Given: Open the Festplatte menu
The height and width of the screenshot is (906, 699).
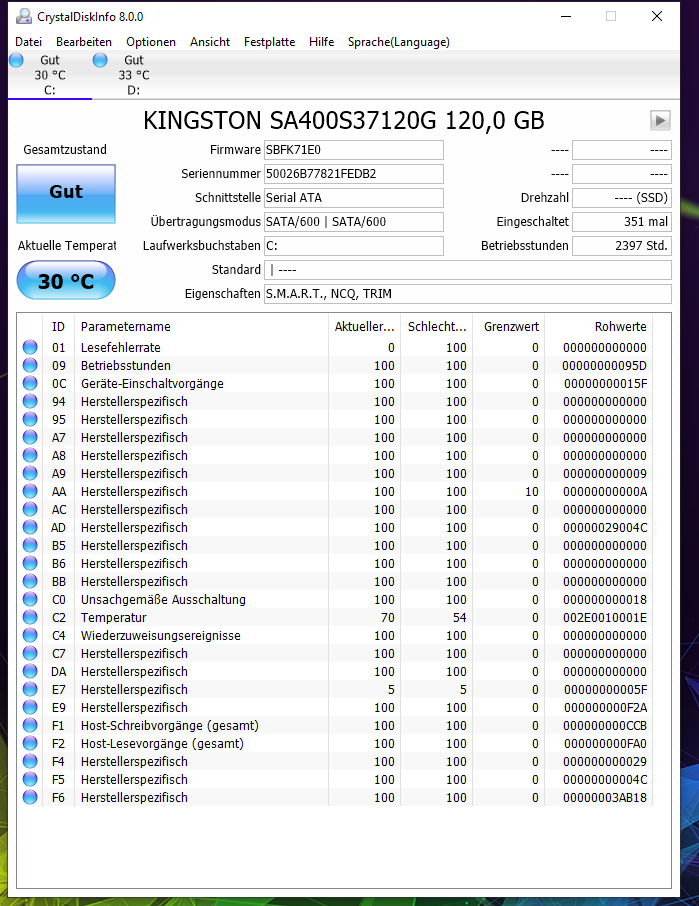Looking at the screenshot, I should [269, 42].
